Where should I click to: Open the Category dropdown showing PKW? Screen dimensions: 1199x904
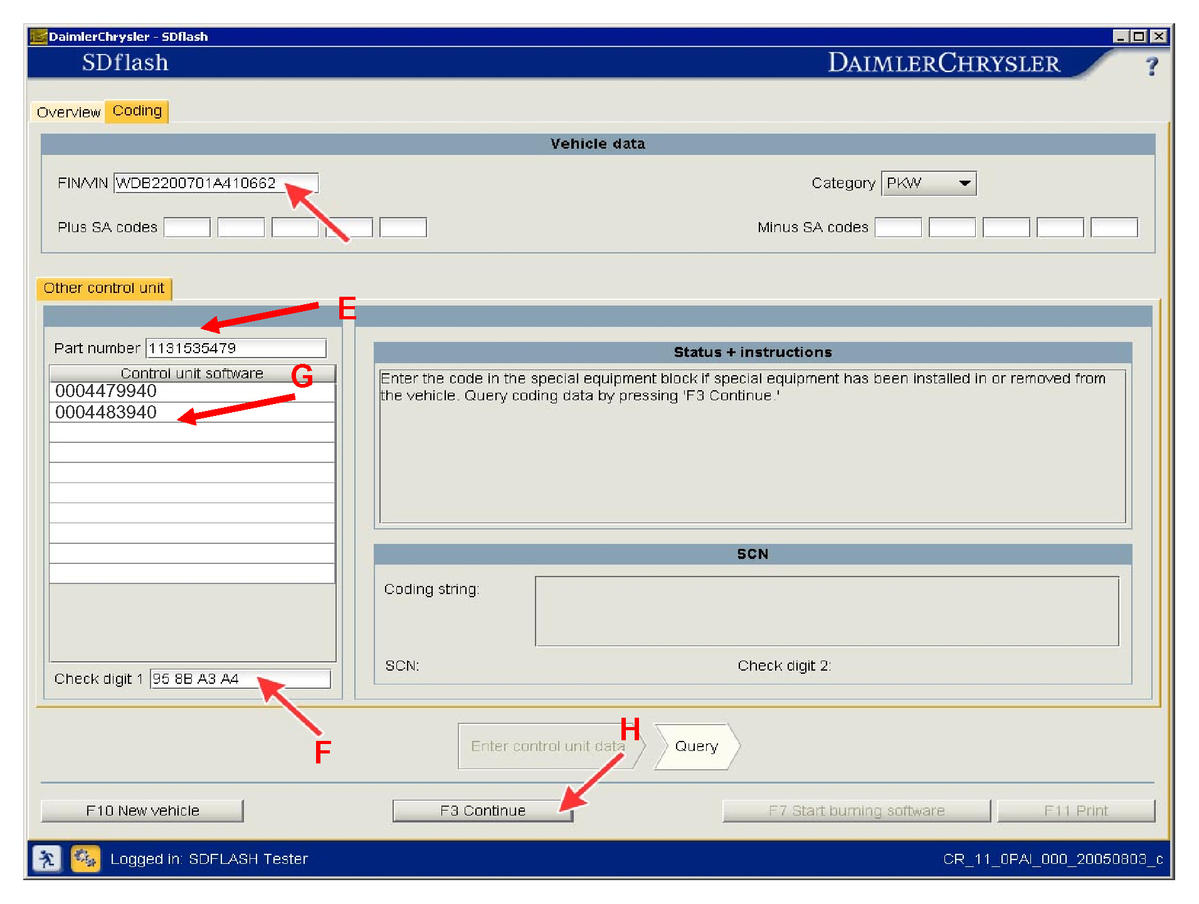[x=928, y=184]
